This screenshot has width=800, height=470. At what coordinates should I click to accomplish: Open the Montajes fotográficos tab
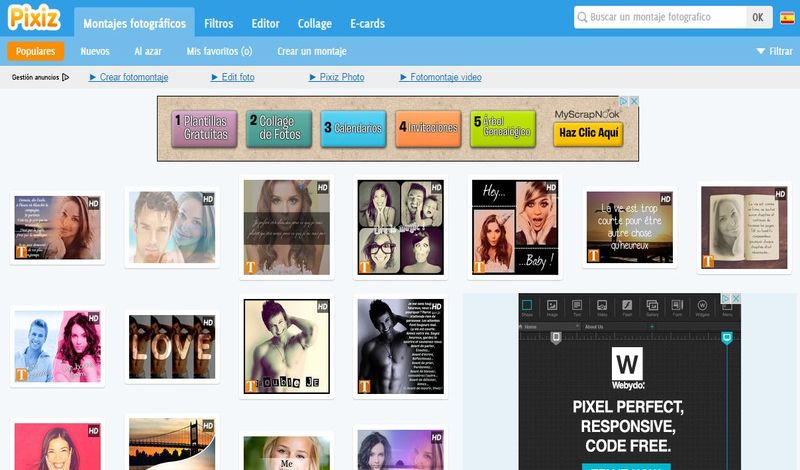(134, 23)
